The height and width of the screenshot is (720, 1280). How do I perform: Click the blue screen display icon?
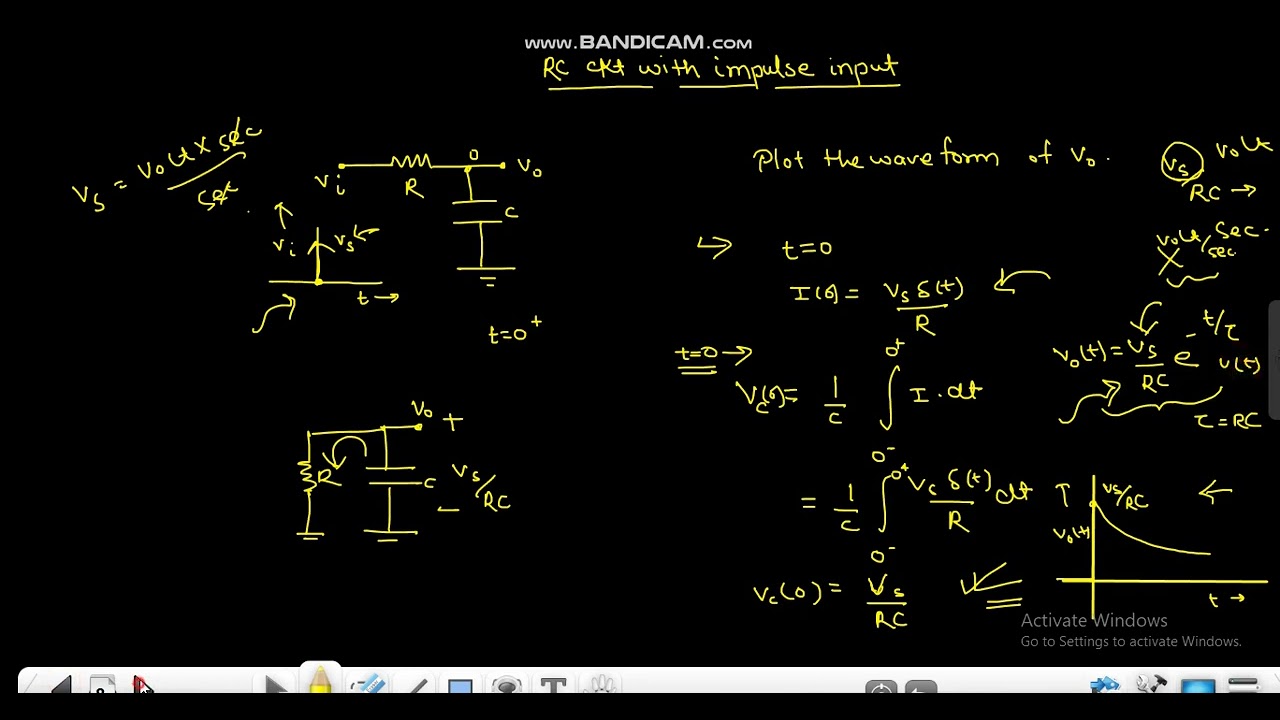[1197, 686]
